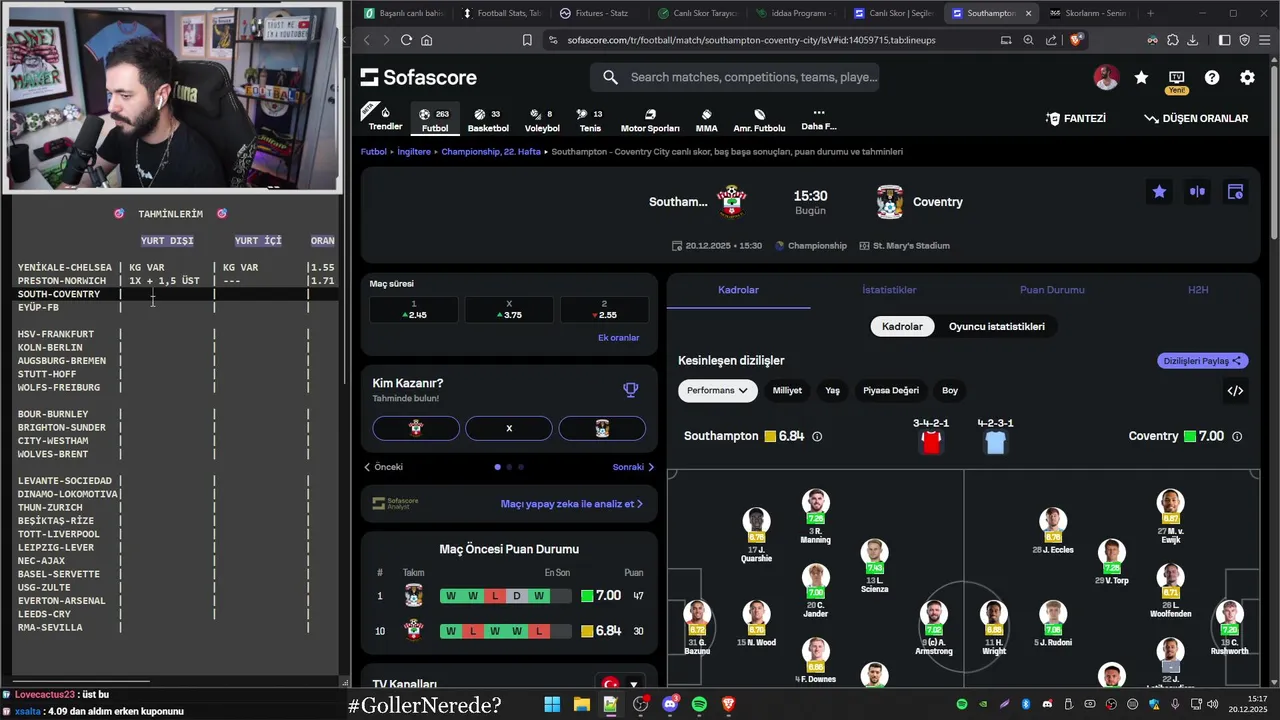
Task: Open the FANTEZİ link
Action: [1076, 118]
